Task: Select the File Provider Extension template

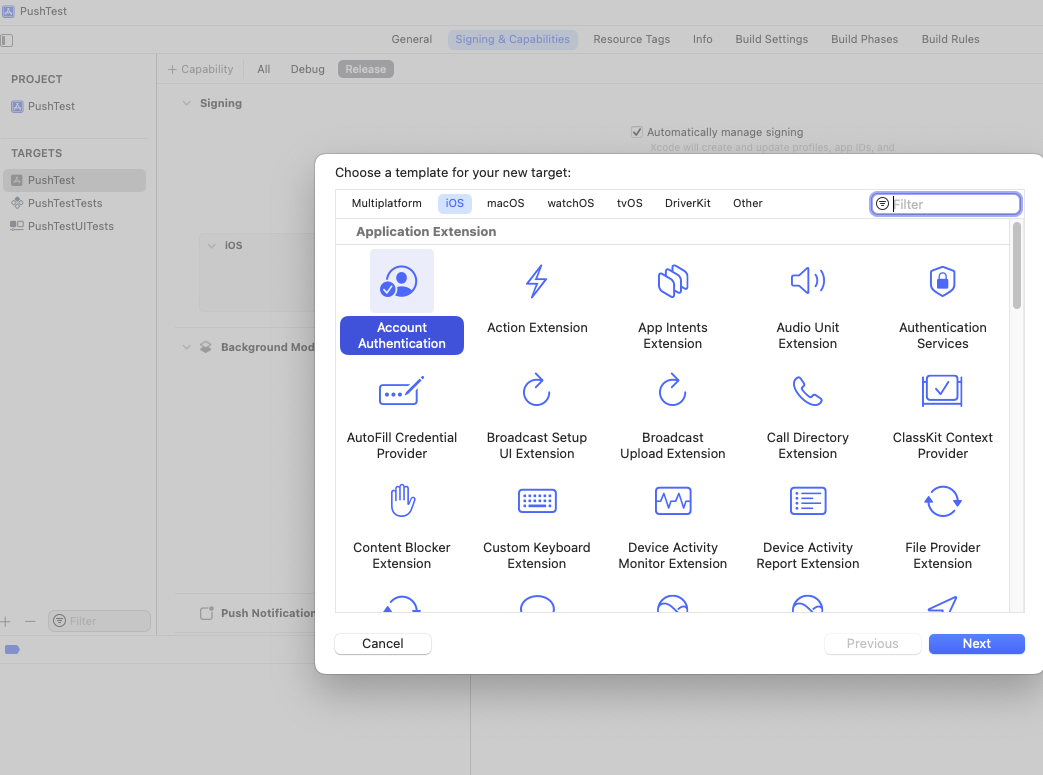Action: (x=941, y=501)
